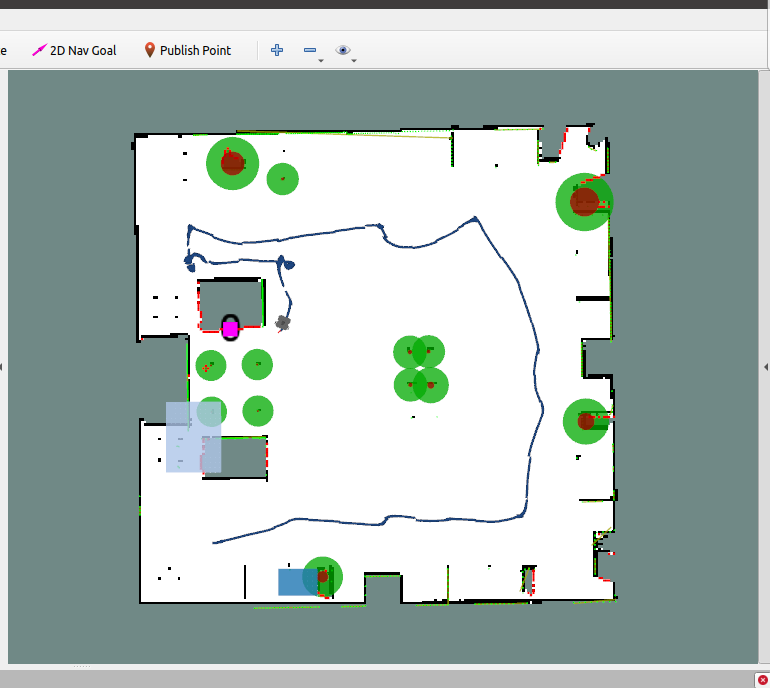The width and height of the screenshot is (770, 688).
Task: Click the magenta arrow icon of 2D Nav Goal
Action: pos(39,50)
